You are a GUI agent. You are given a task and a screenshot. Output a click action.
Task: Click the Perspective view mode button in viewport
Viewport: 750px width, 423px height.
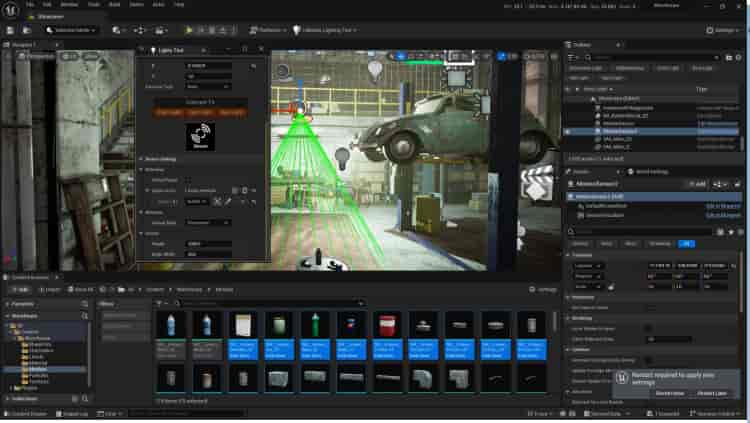tap(37, 56)
